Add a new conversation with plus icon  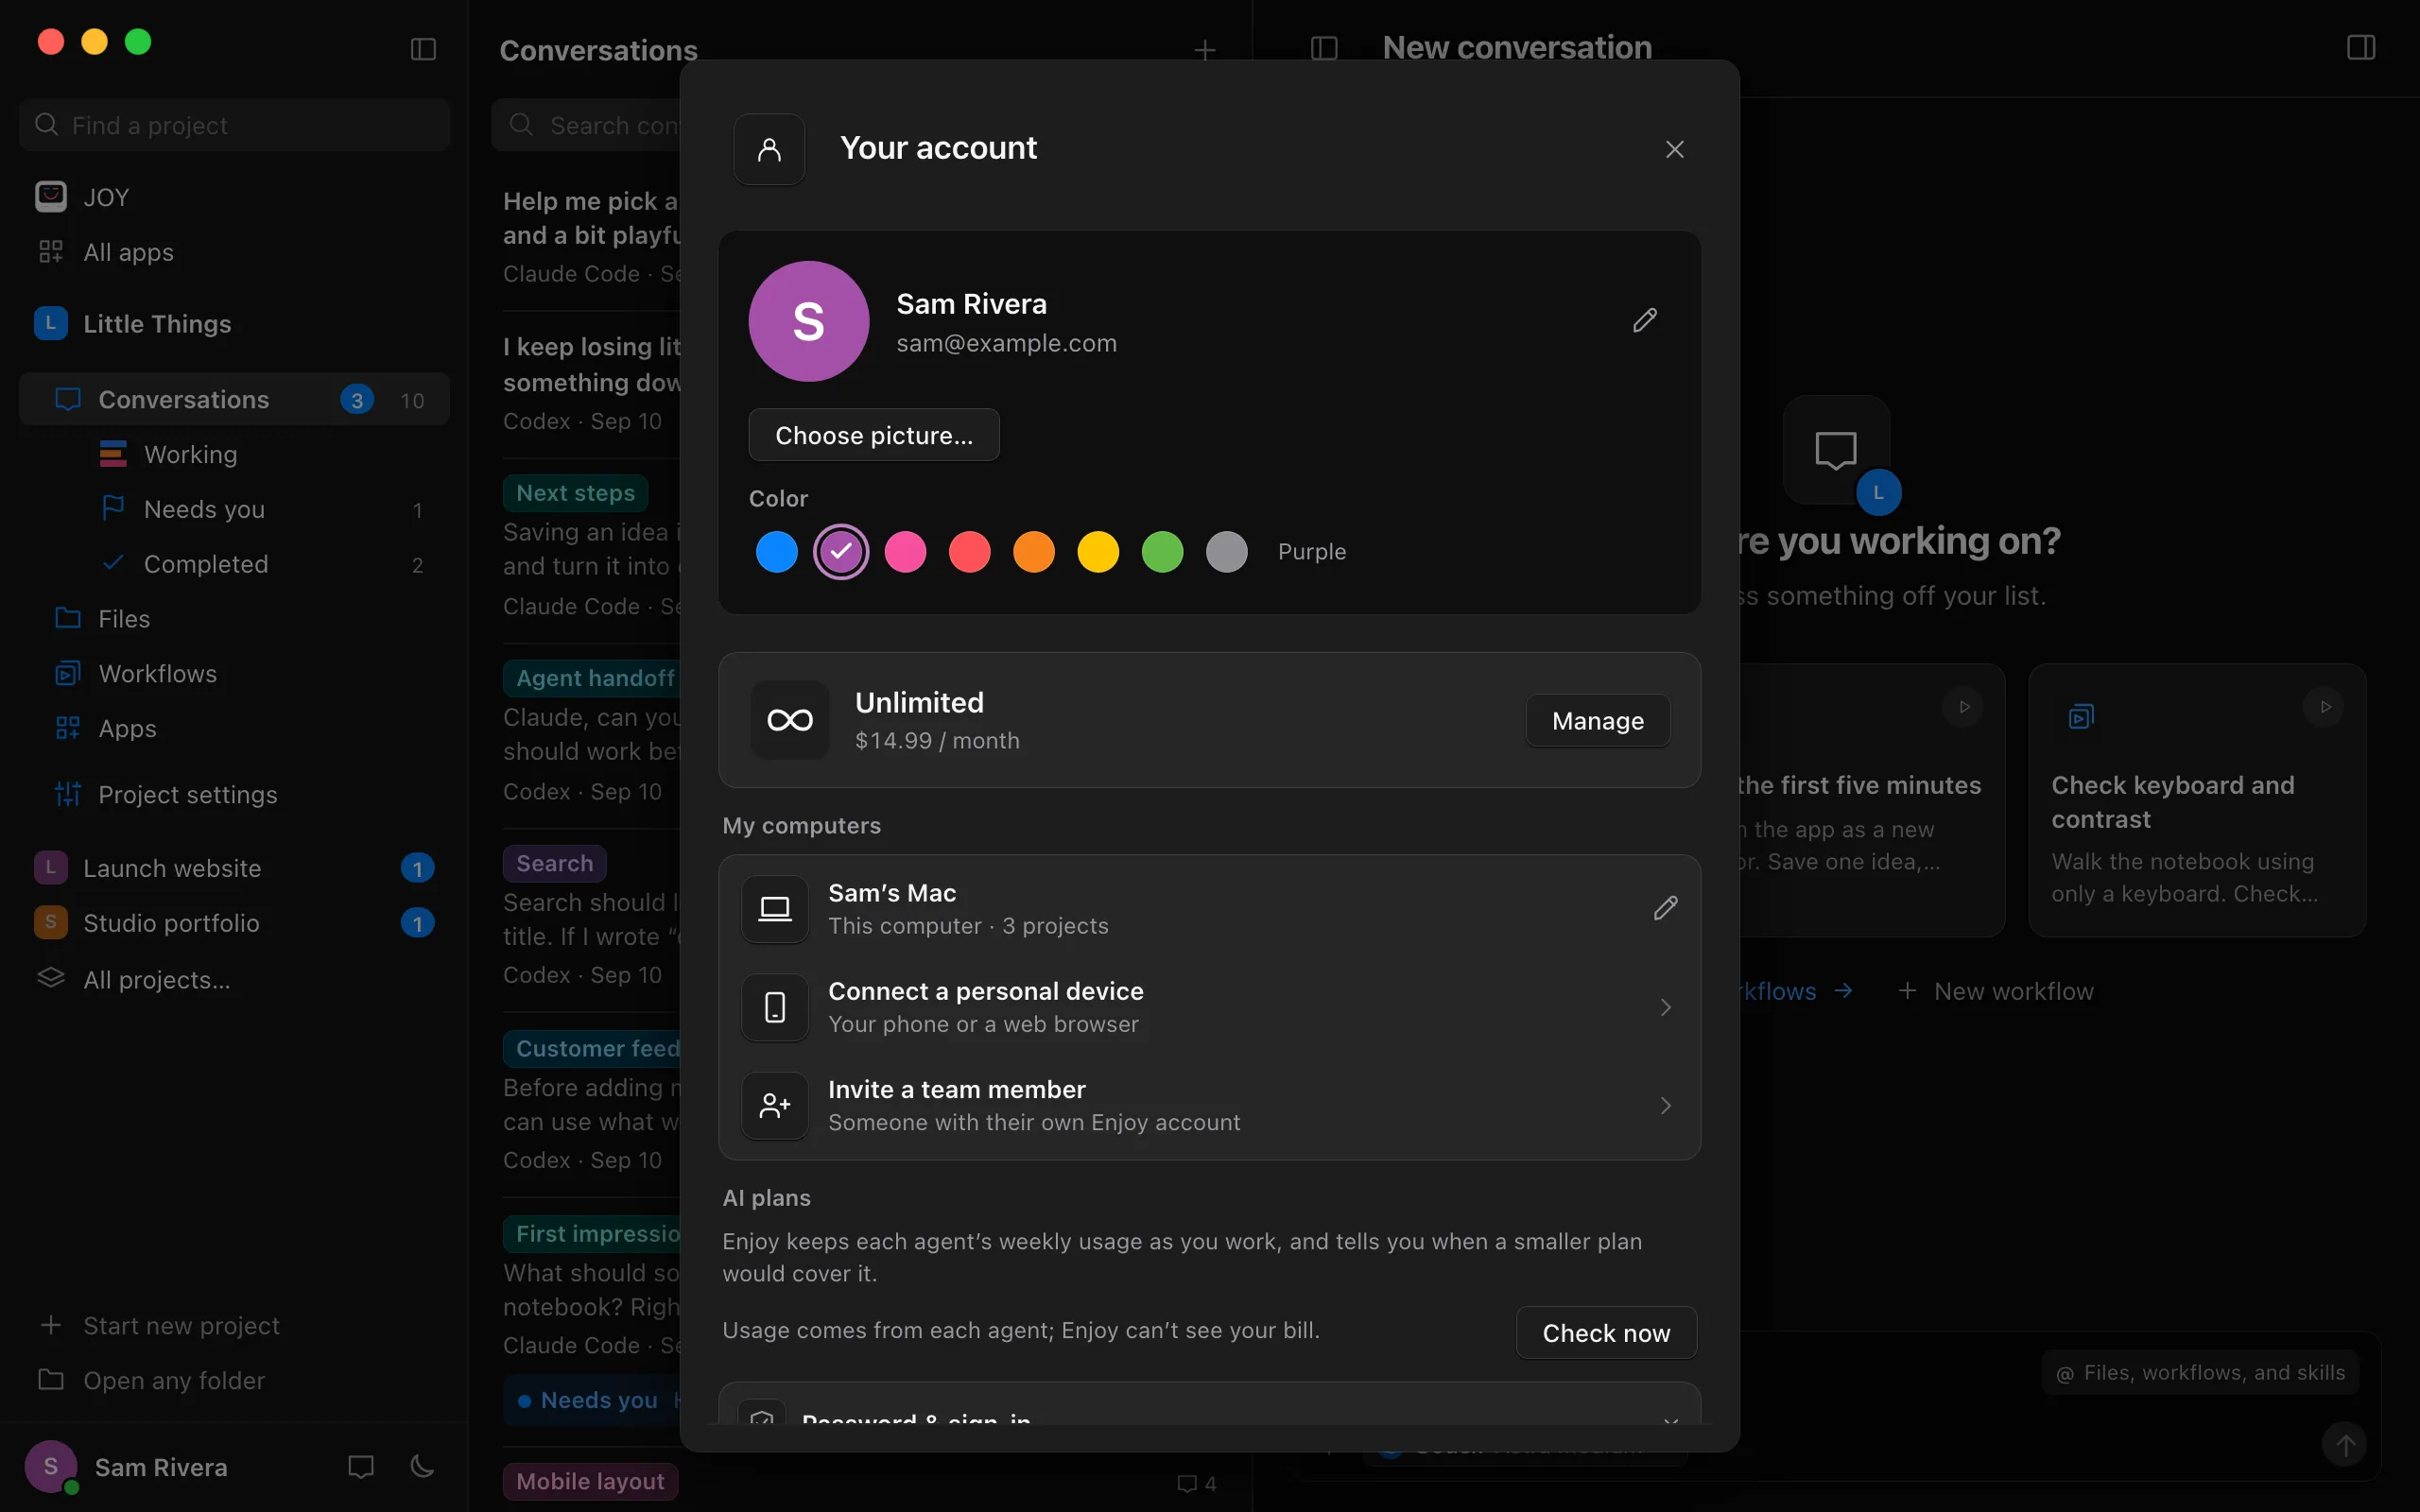coord(1205,50)
